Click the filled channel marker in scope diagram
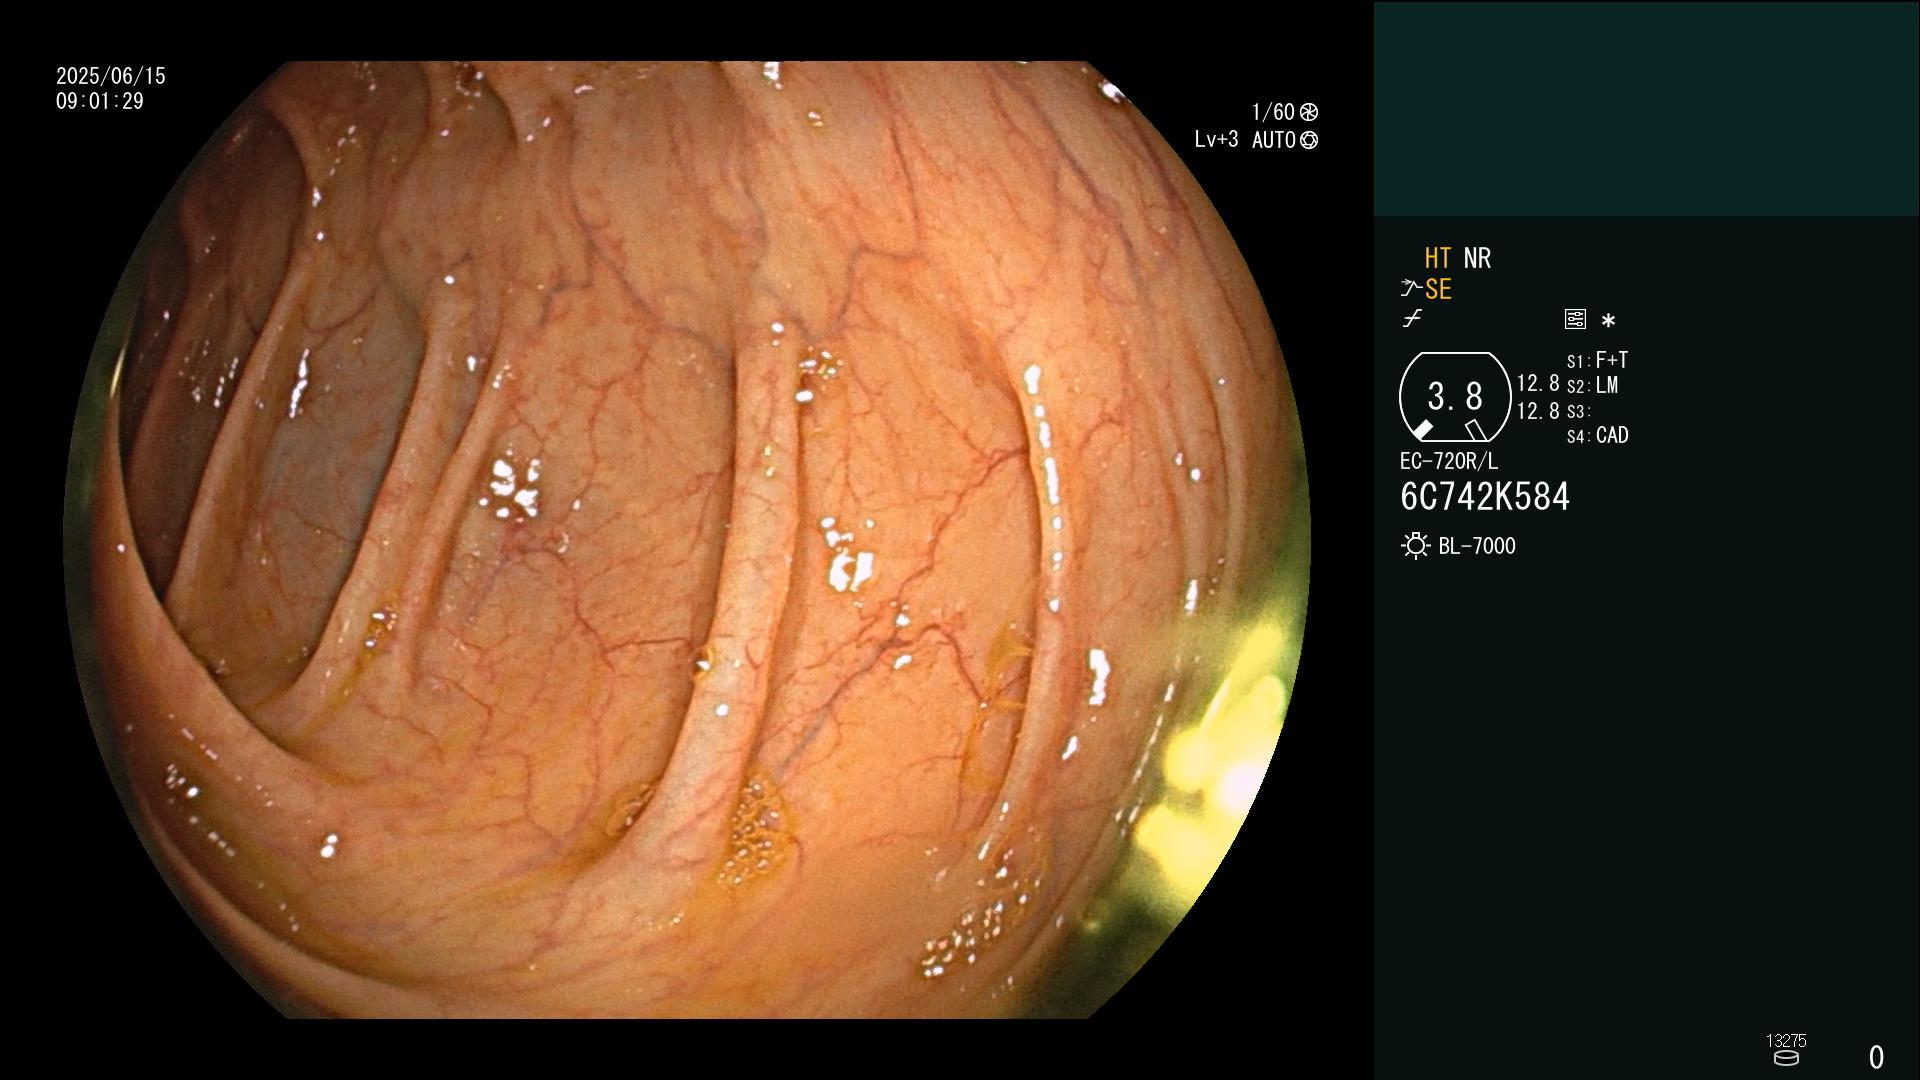Image resolution: width=1920 pixels, height=1080 pixels. (x=1422, y=430)
